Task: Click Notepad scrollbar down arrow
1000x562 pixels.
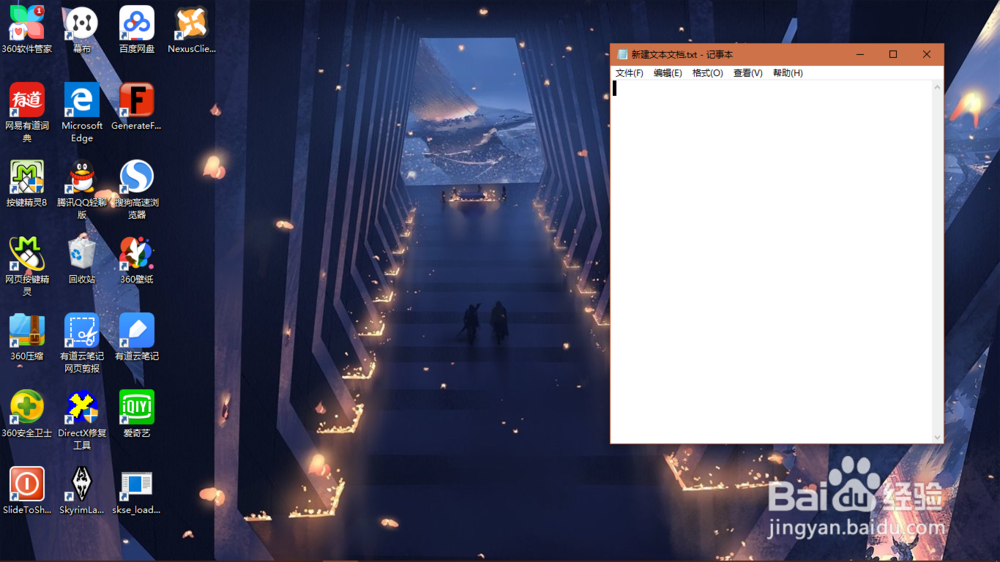Action: point(937,437)
